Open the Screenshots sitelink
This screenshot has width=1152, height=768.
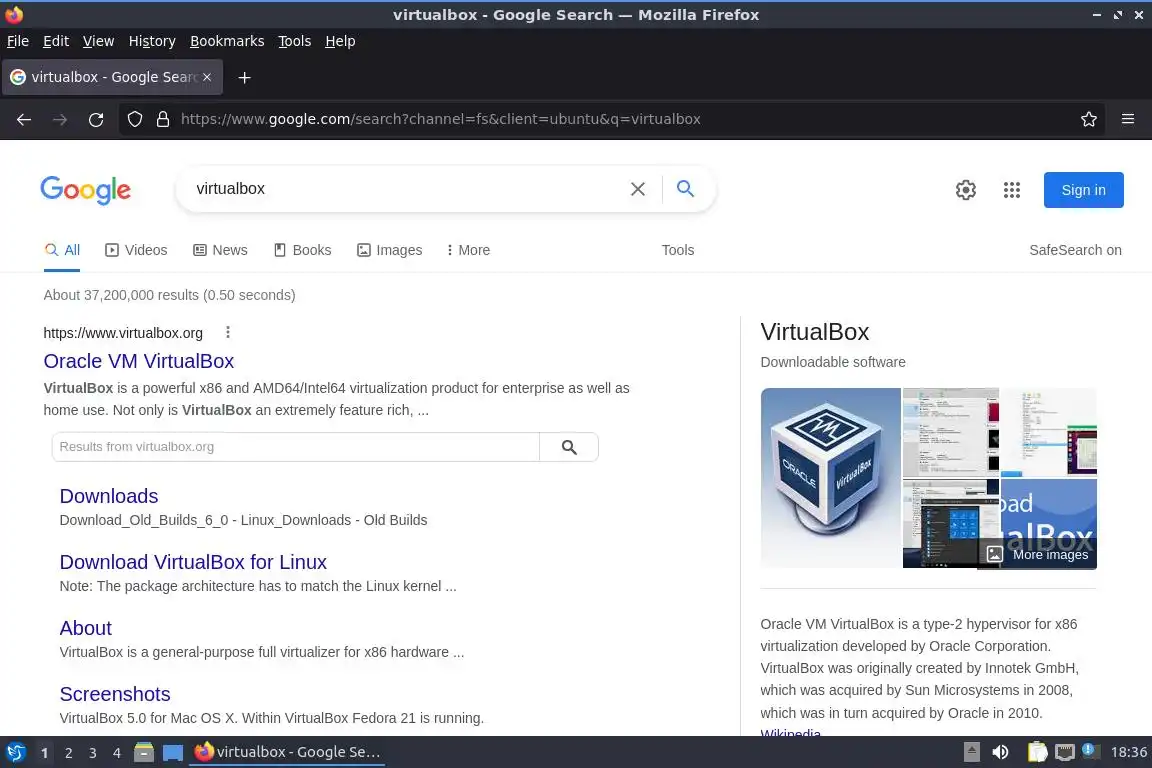click(115, 694)
